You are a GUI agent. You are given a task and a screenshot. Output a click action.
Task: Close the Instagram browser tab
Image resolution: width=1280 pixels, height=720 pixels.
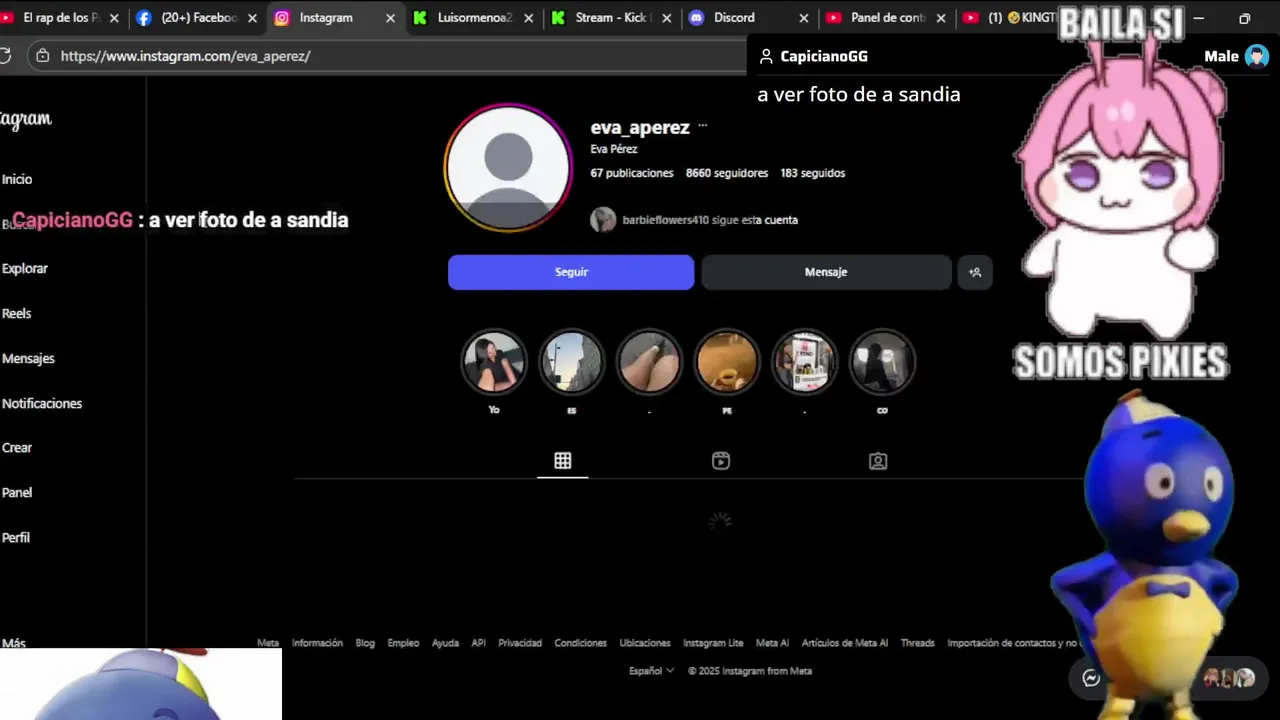point(391,18)
